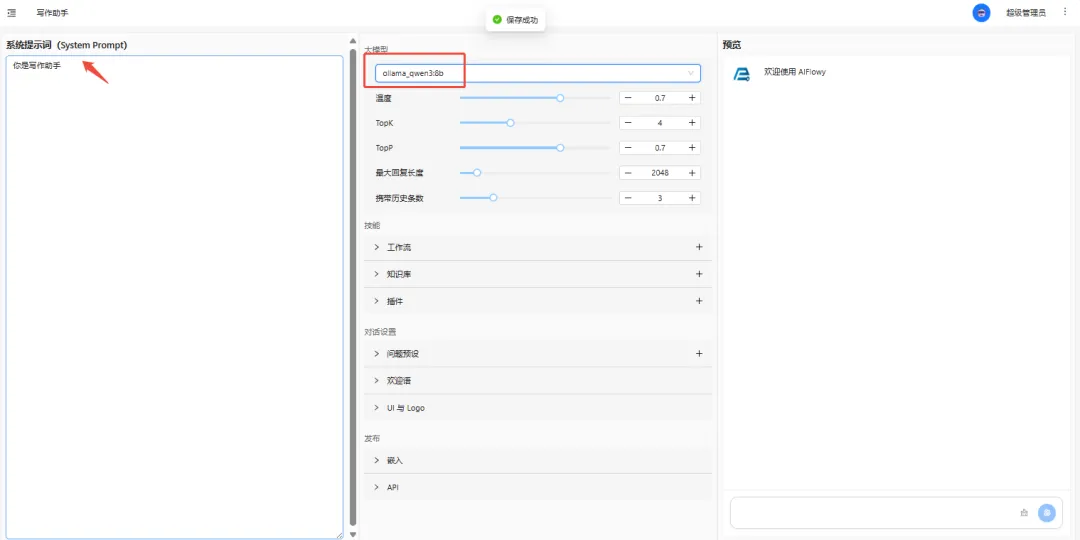
Task: Collapse the sidebar with the top-left menu icon
Action: click(x=11, y=13)
